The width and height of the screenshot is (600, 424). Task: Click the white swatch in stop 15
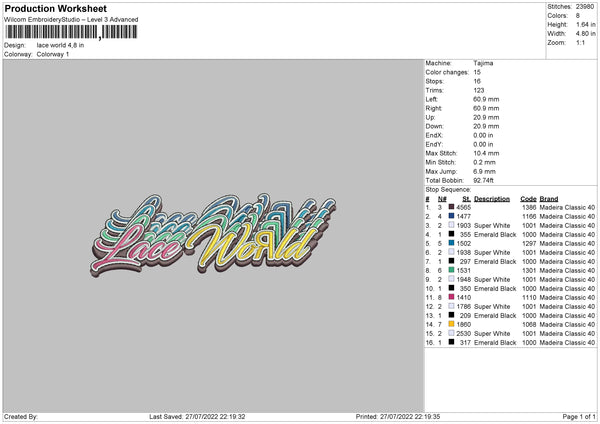tap(454, 334)
